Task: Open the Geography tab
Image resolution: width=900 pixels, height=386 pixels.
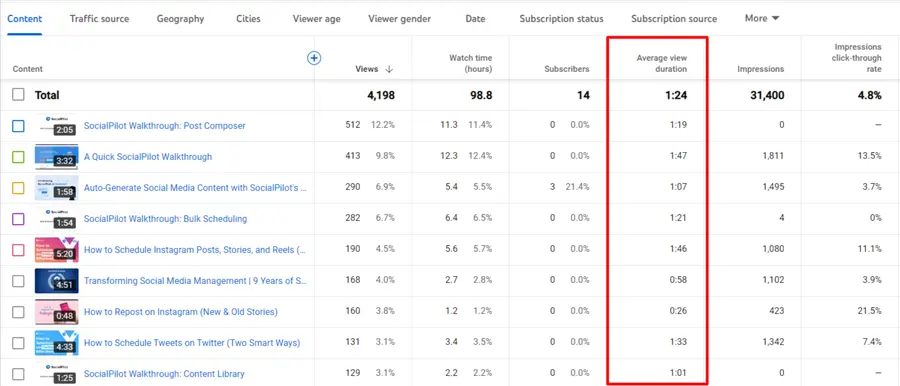Action: click(x=180, y=18)
